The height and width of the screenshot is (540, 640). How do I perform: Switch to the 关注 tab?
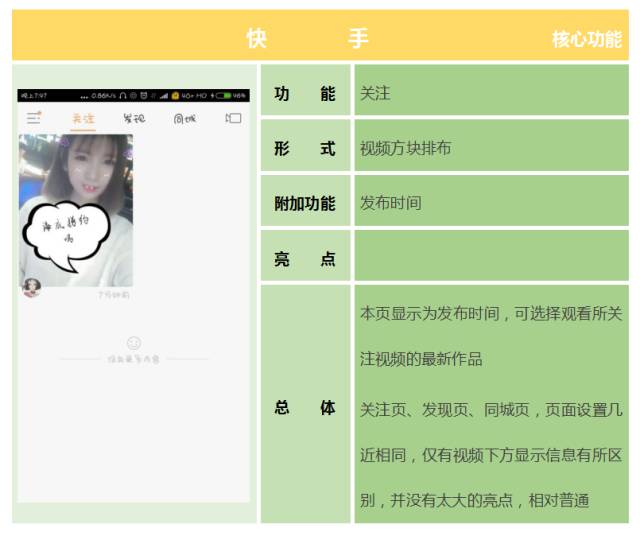(83, 119)
